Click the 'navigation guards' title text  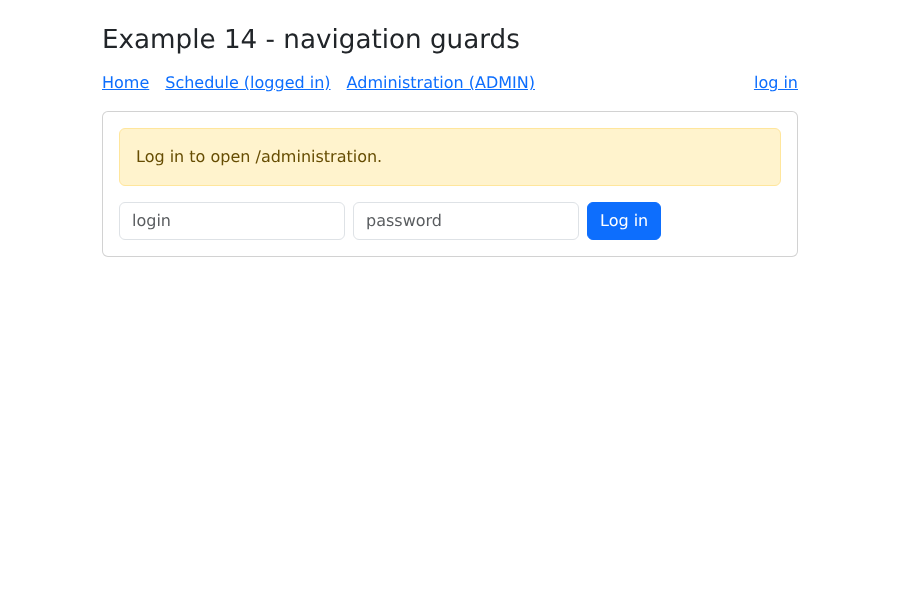coord(401,40)
